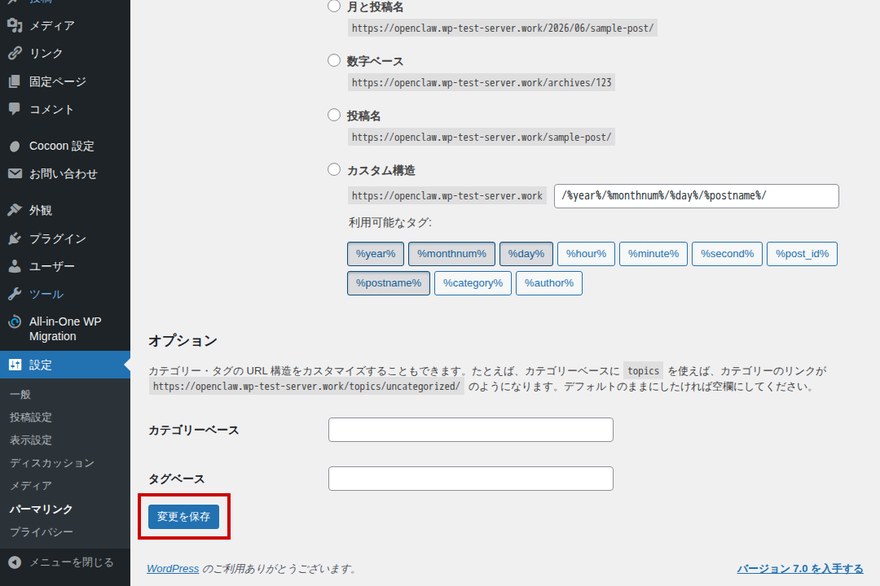Toggle the %year% tag button
880x586 pixels.
(375, 254)
